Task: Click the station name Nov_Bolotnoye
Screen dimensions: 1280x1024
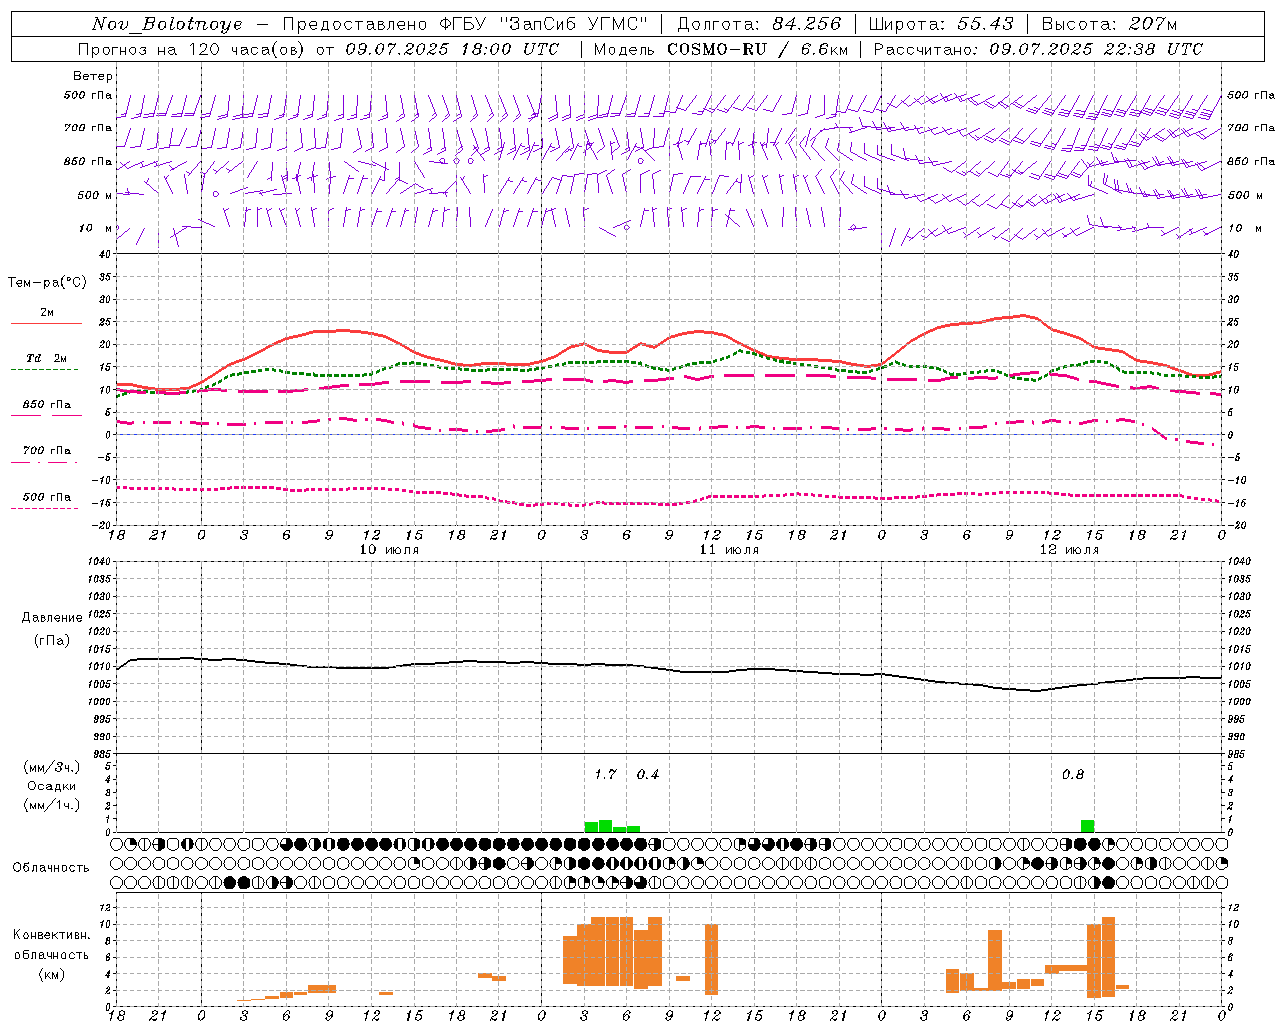Action: click(167, 24)
